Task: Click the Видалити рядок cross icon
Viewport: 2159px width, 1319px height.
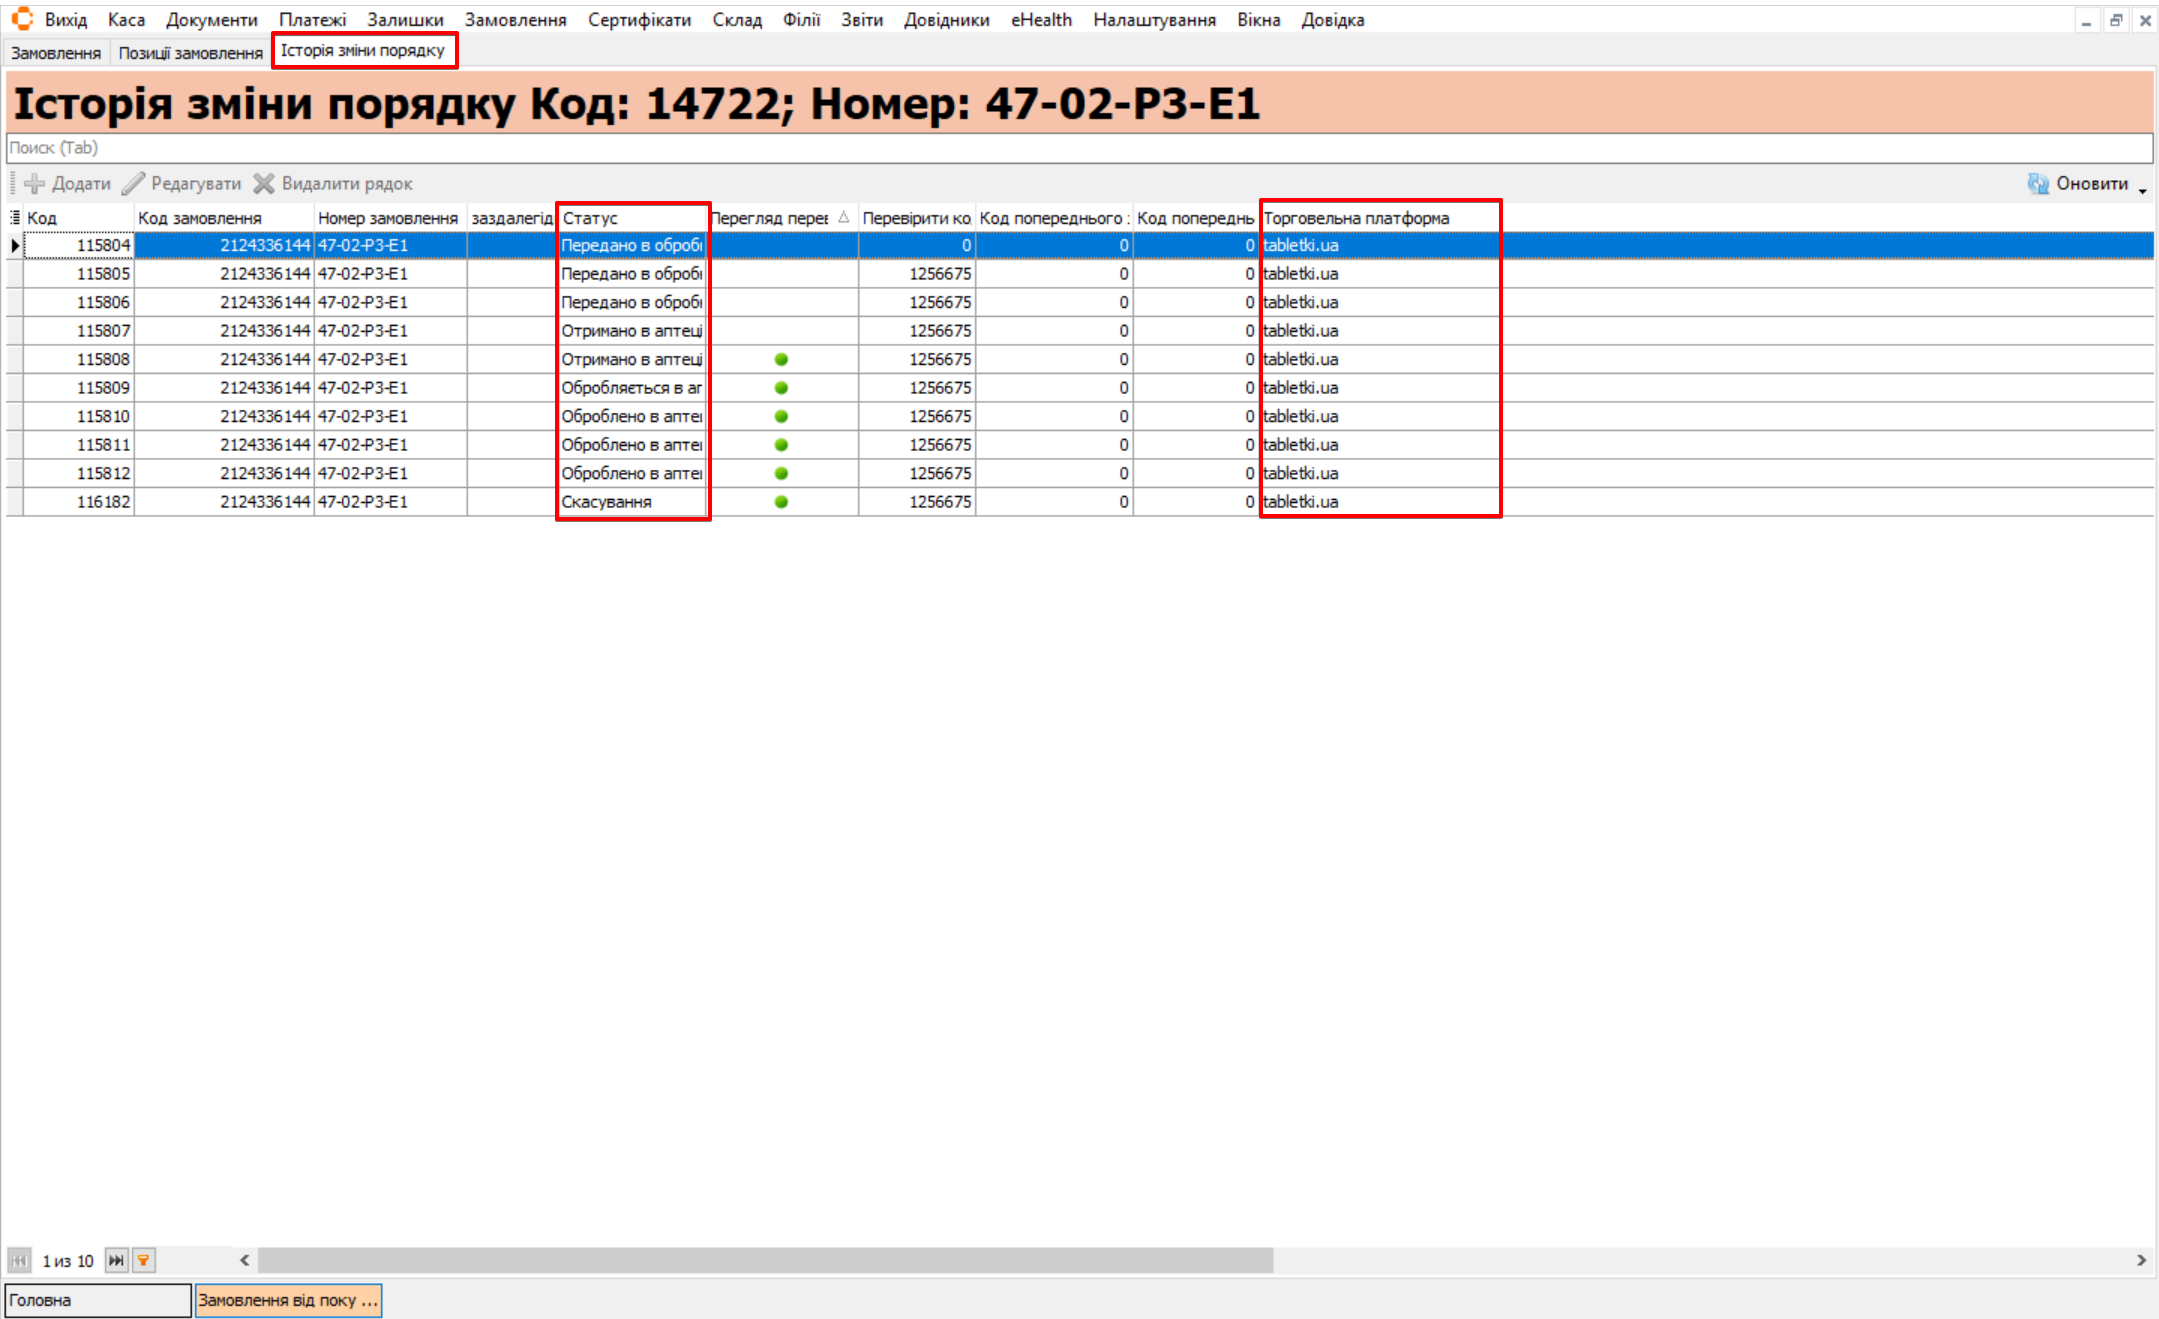Action: point(264,184)
